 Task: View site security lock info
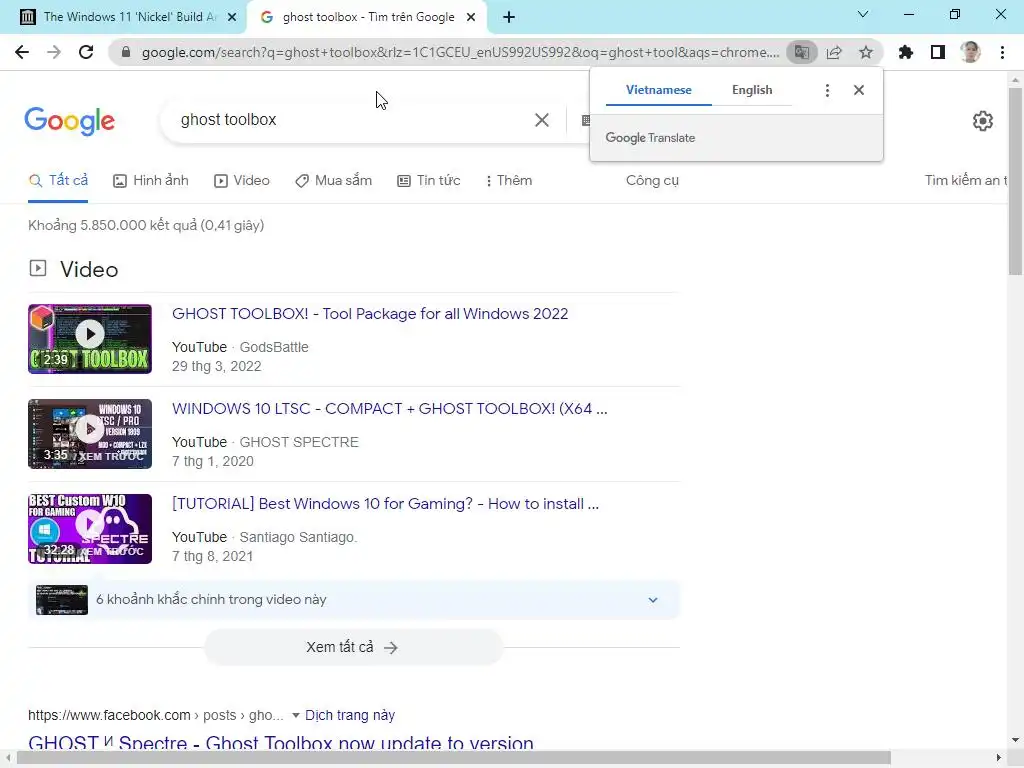coord(126,52)
